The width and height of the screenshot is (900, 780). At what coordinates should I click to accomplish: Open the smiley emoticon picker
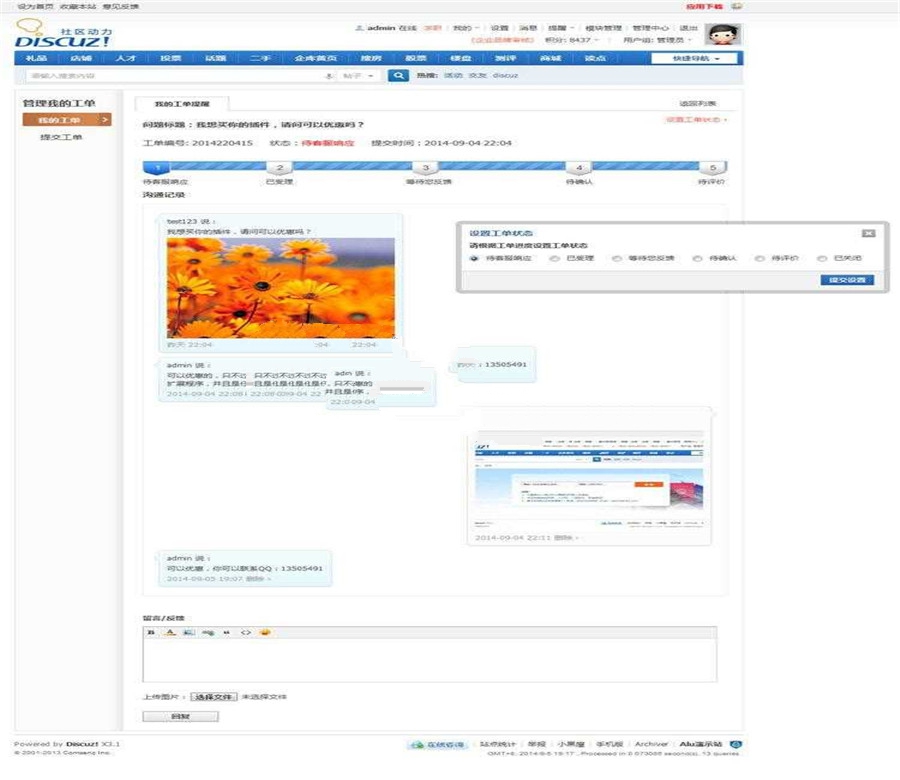point(265,632)
